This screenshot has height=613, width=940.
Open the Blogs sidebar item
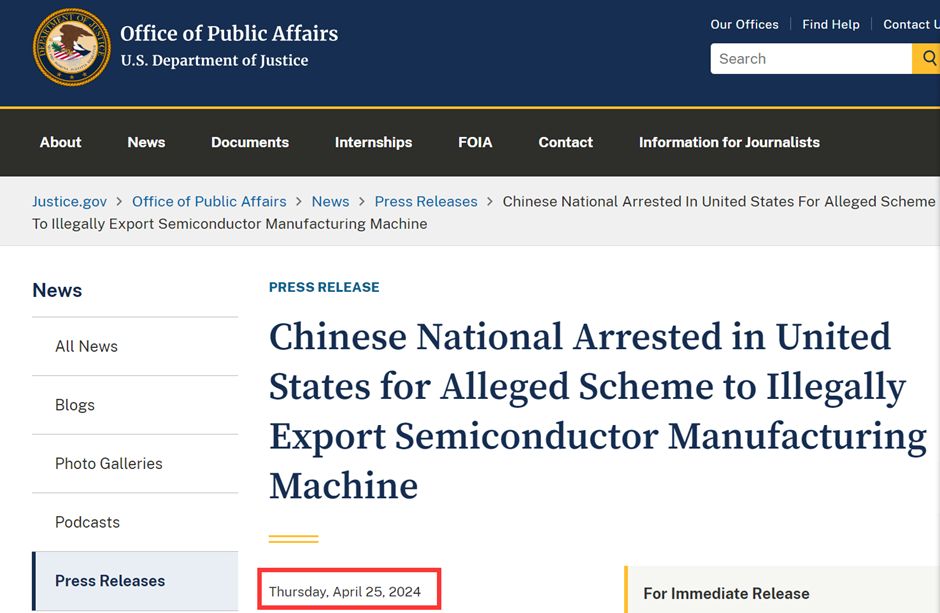click(x=74, y=405)
